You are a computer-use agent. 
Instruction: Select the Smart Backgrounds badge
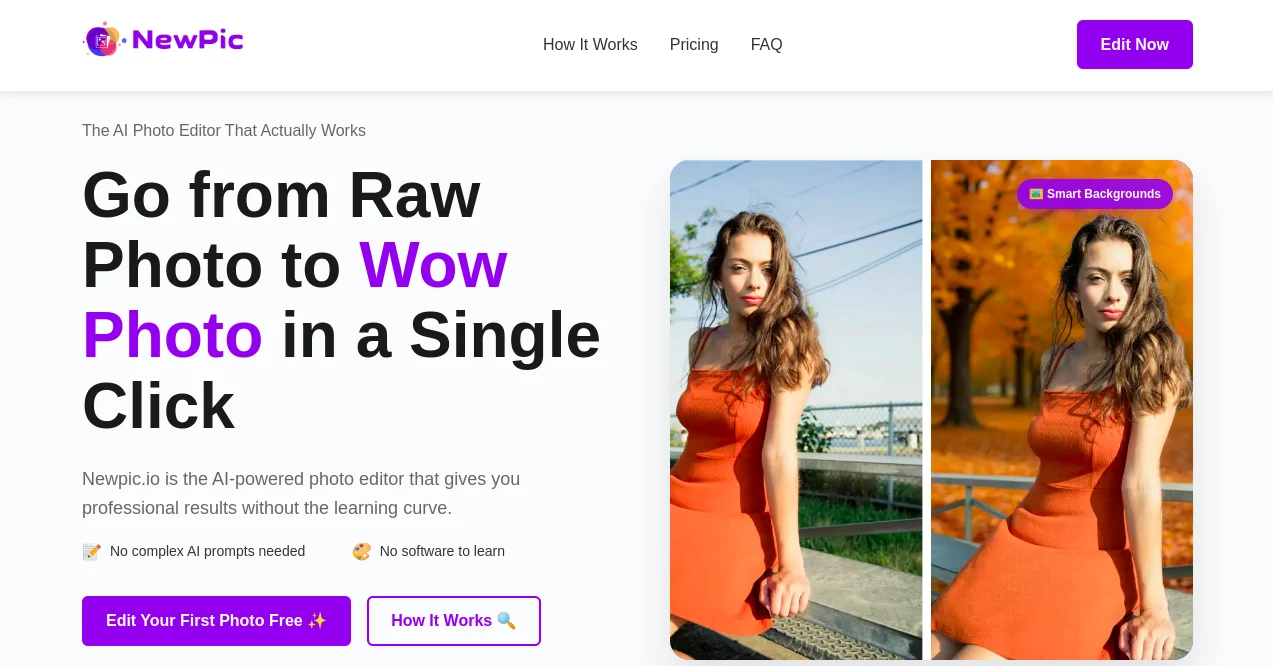[x=1095, y=194]
